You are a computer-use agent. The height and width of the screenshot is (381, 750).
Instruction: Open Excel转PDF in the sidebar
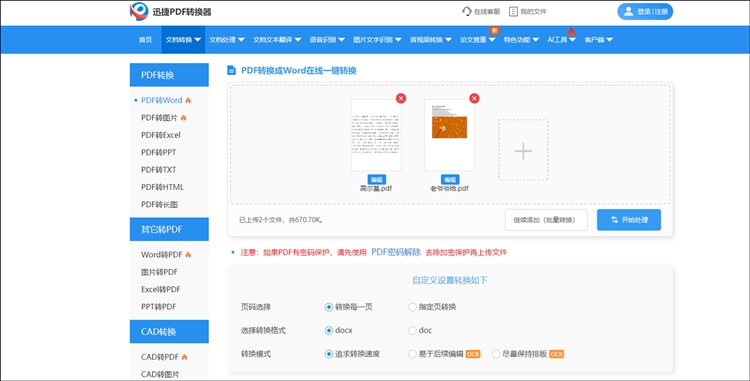[161, 289]
